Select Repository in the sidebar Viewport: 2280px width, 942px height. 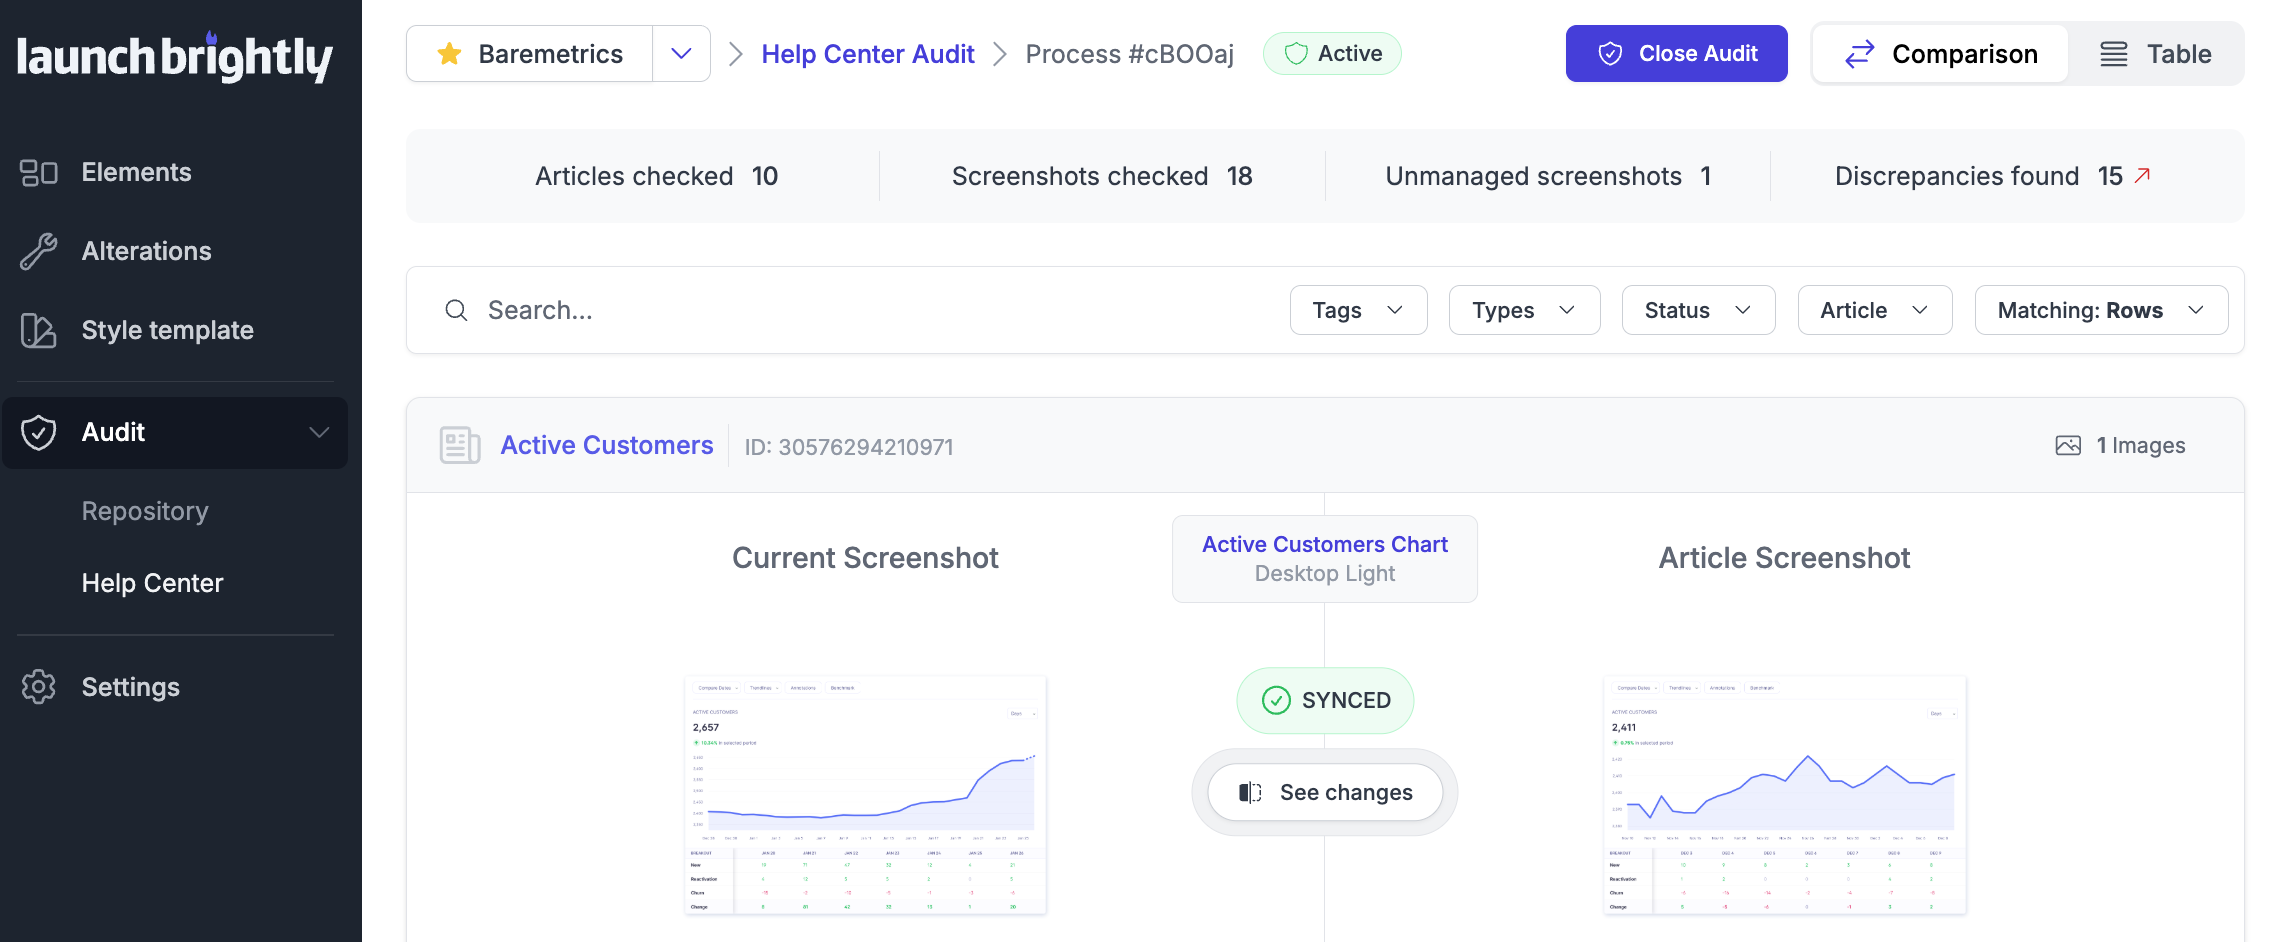pos(145,511)
